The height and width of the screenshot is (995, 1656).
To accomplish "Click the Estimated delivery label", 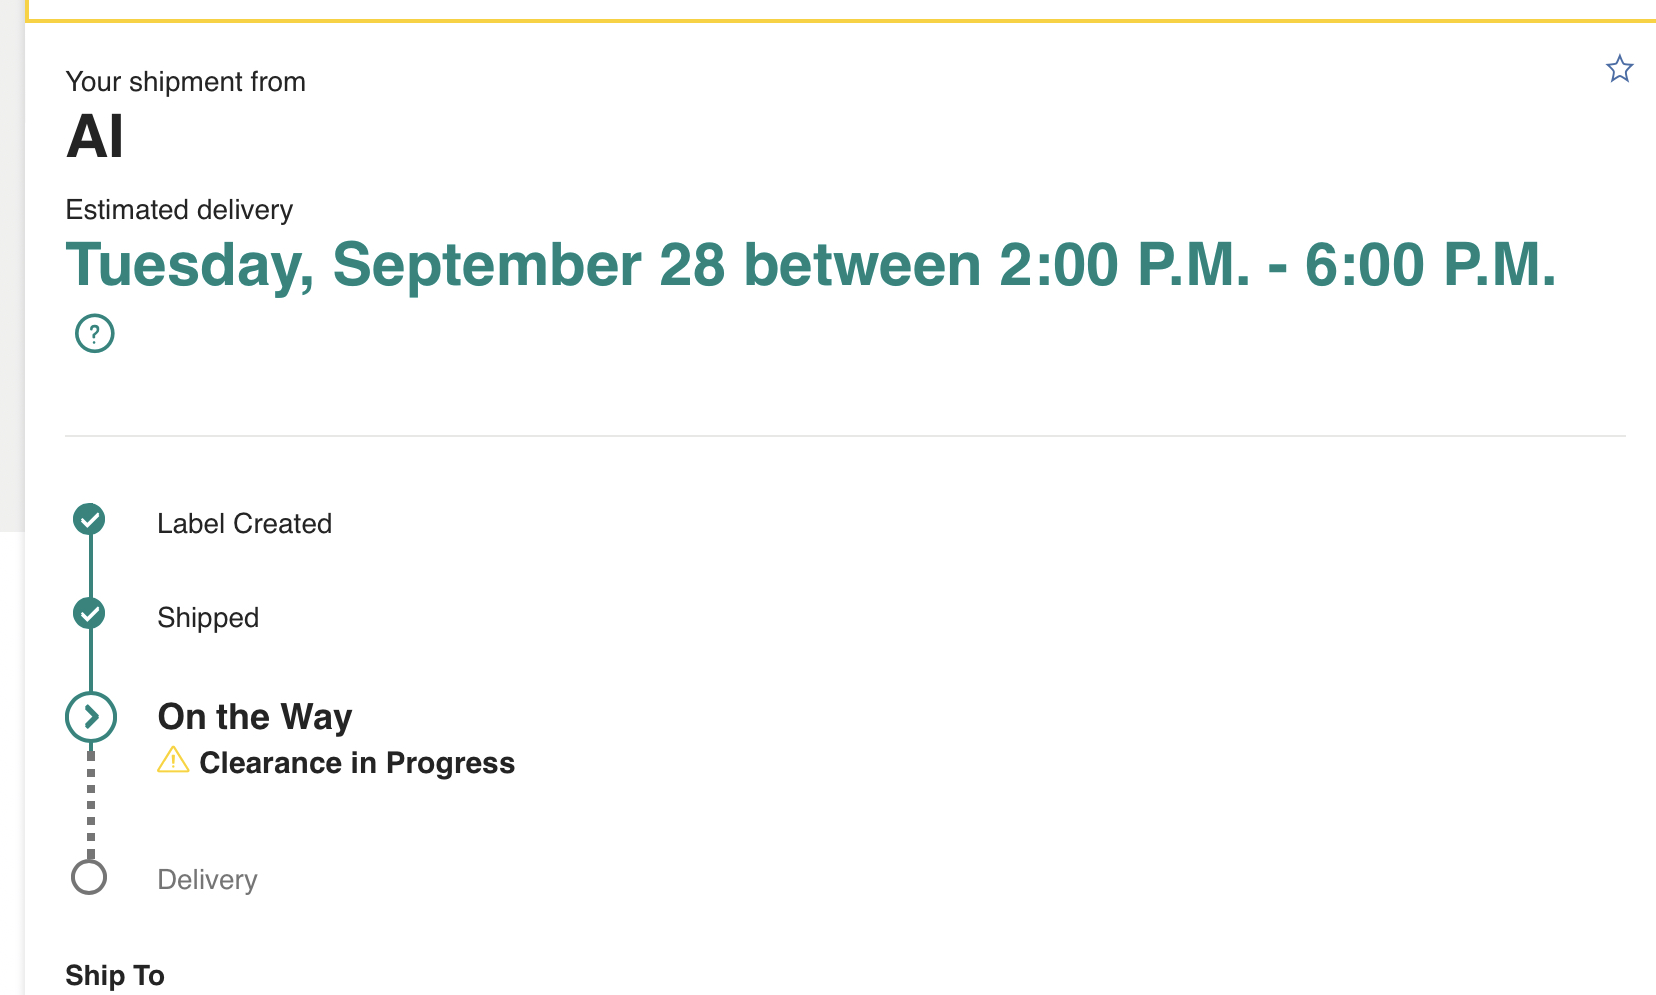I will tap(179, 210).
